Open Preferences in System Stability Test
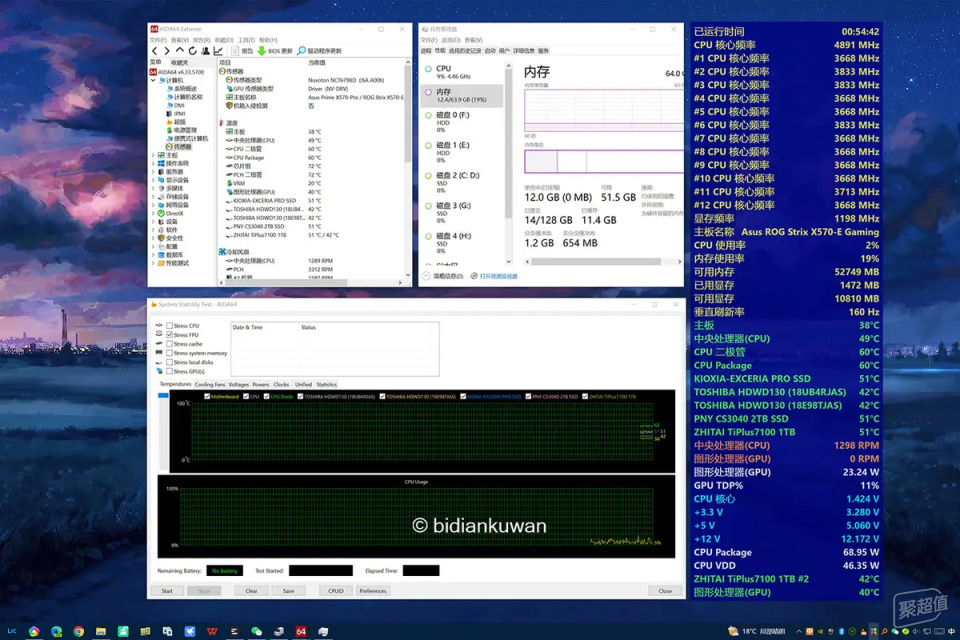960x640 pixels. coord(373,591)
